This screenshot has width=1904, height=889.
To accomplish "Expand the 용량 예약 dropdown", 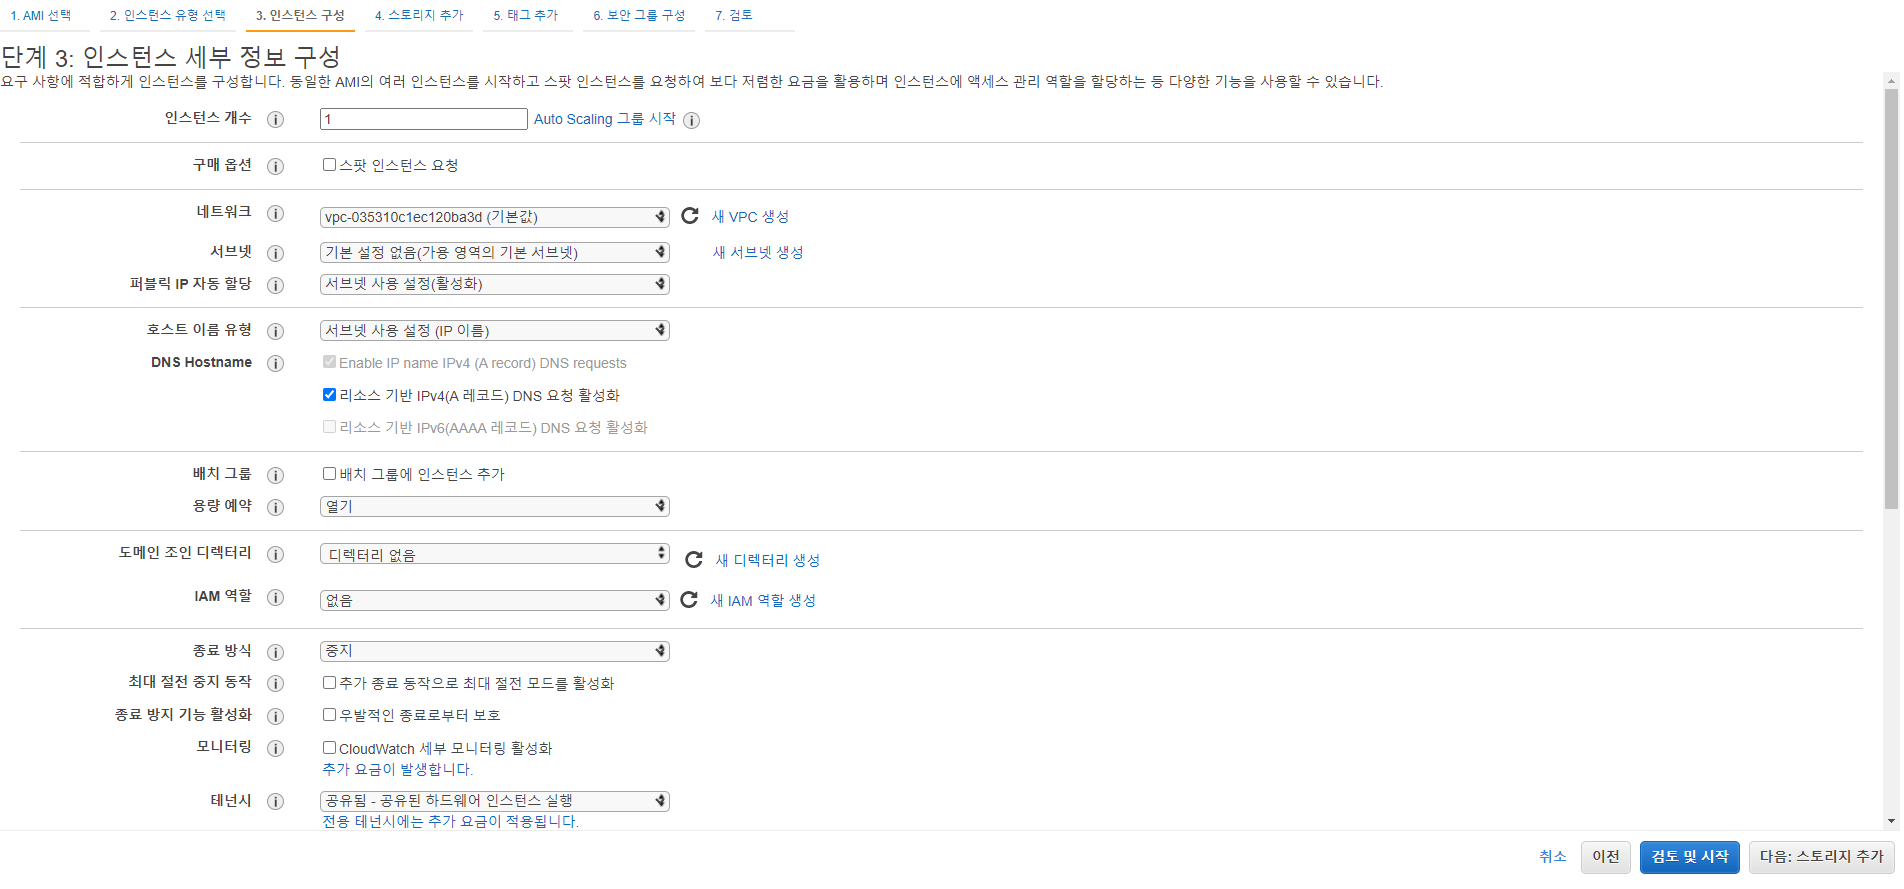I will (495, 506).
